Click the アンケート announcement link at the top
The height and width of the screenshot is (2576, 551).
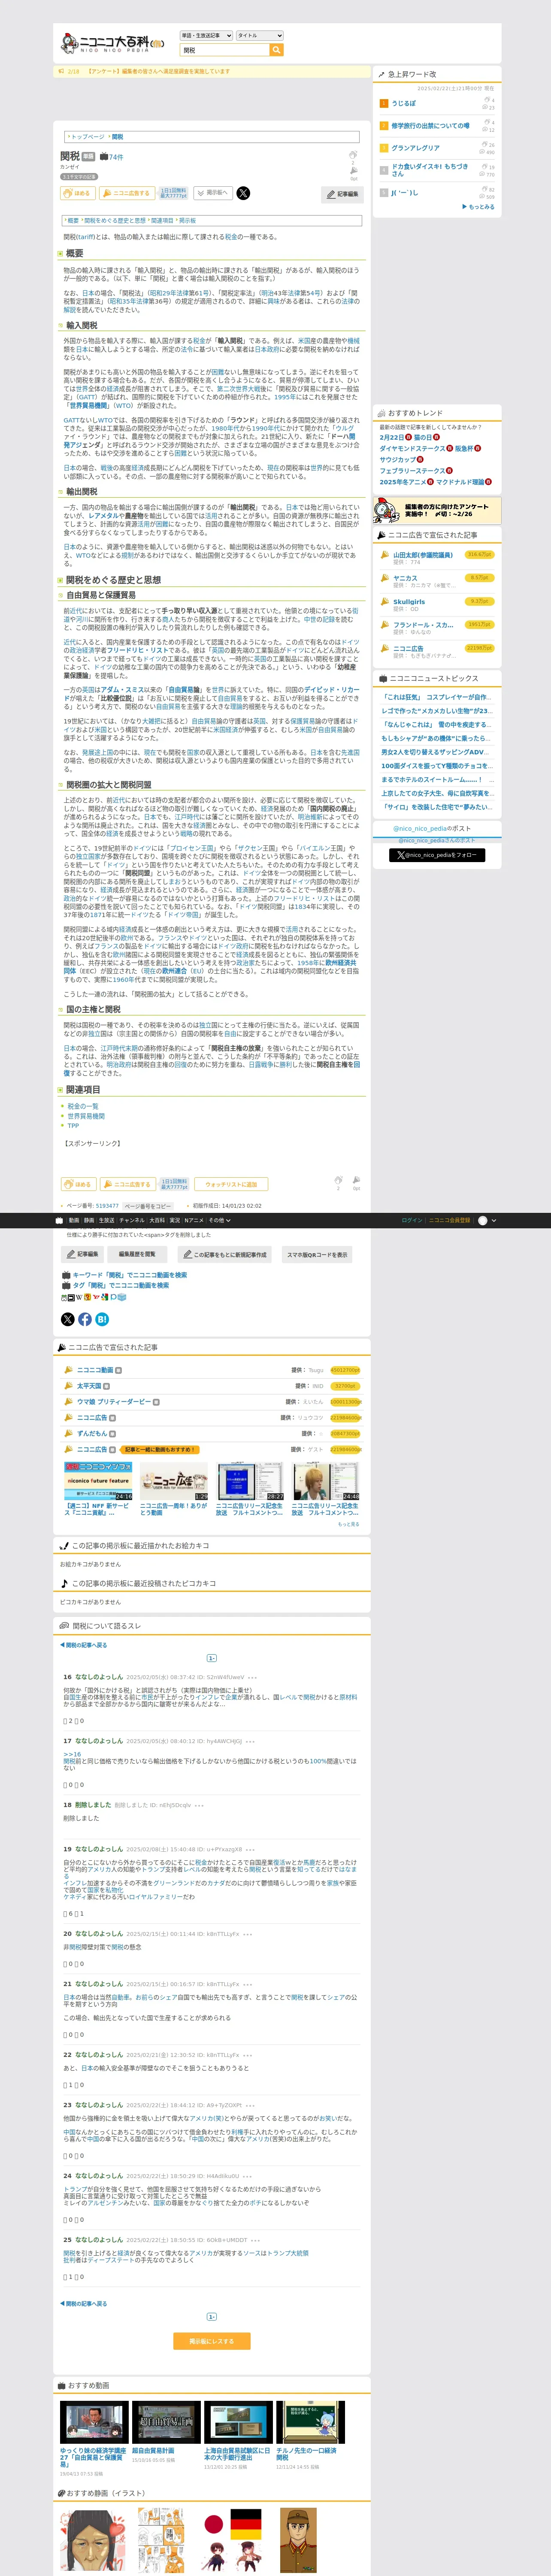pos(158,72)
